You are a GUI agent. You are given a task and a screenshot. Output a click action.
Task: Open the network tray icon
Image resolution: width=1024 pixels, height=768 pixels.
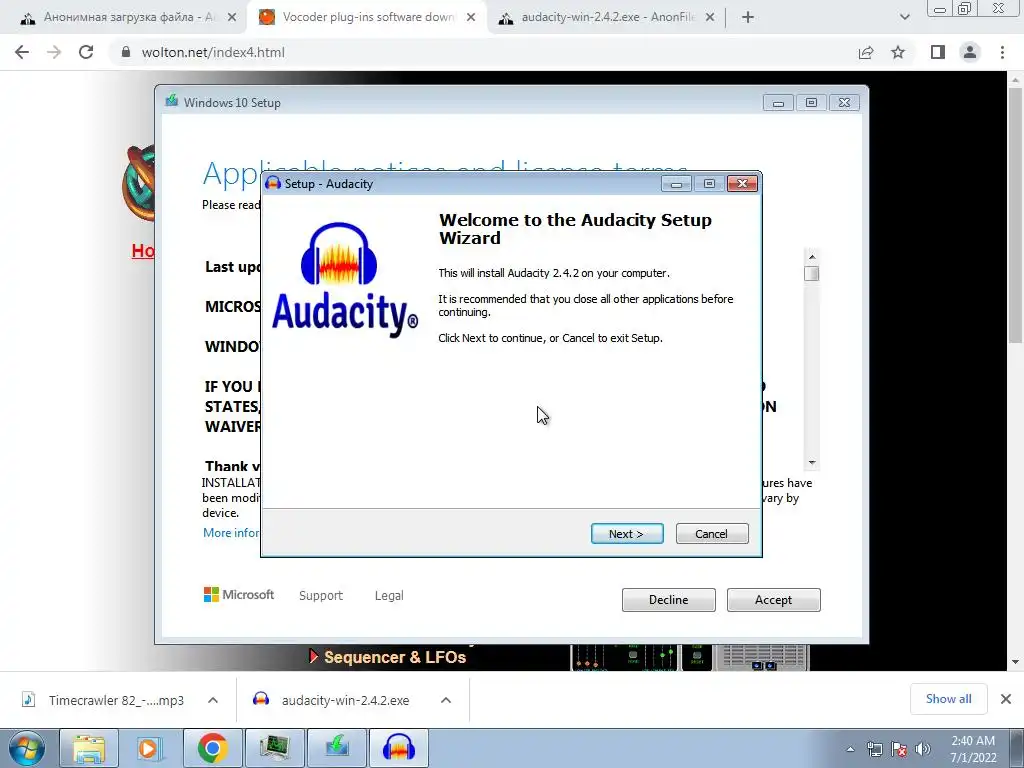[874, 749]
